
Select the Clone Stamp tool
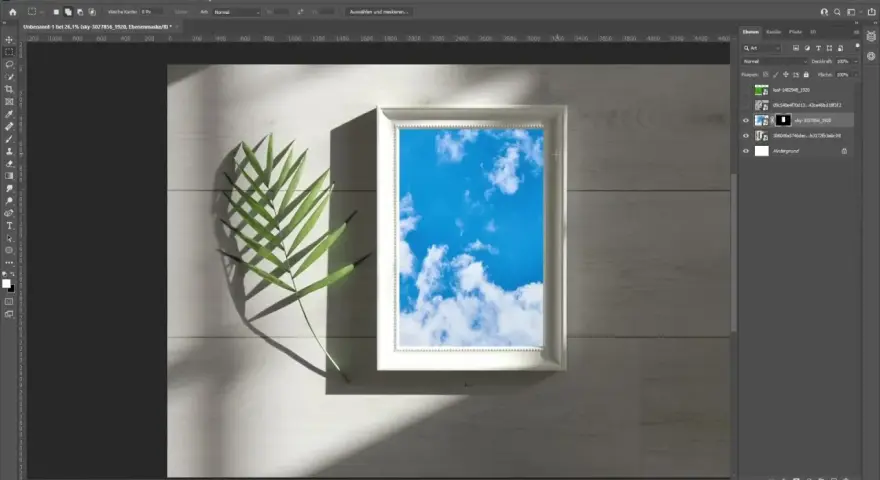(9, 151)
